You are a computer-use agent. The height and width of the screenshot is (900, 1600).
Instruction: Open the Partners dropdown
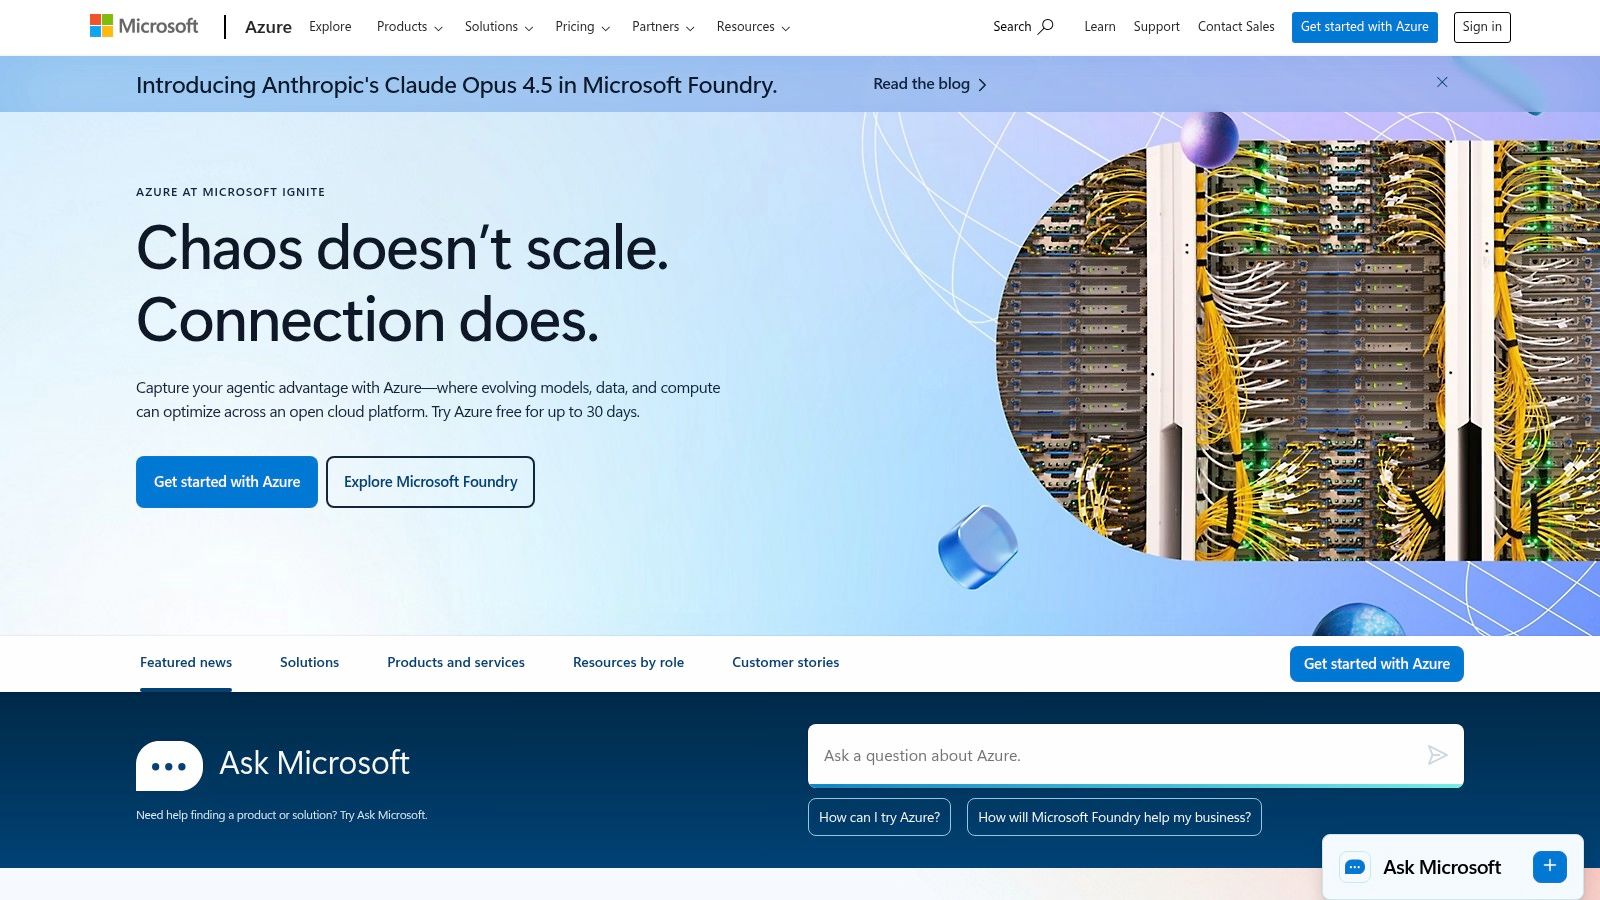coord(662,27)
